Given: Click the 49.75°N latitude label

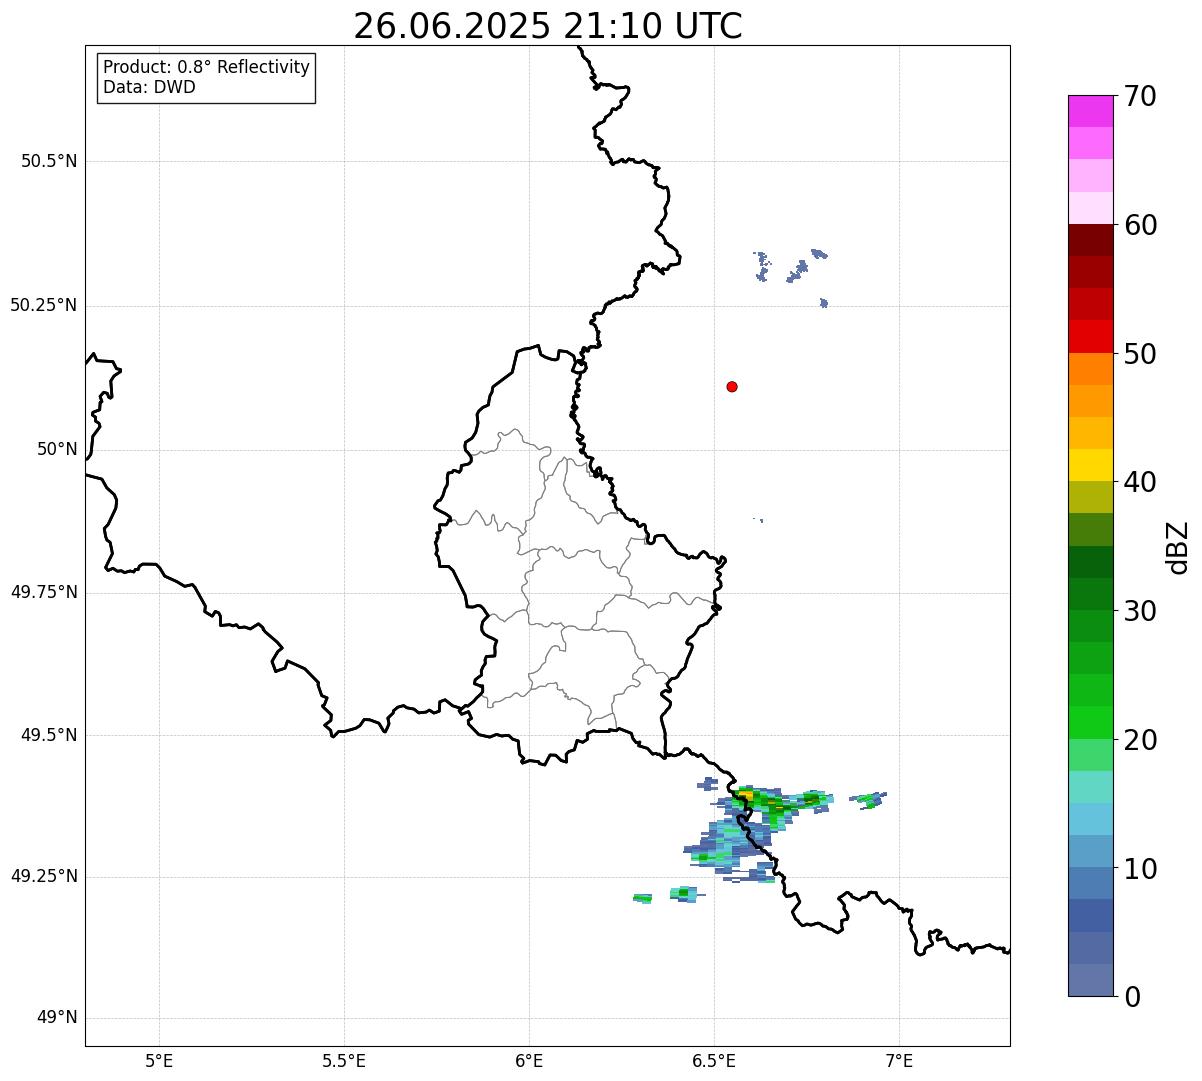Looking at the screenshot, I should pyautogui.click(x=44, y=592).
